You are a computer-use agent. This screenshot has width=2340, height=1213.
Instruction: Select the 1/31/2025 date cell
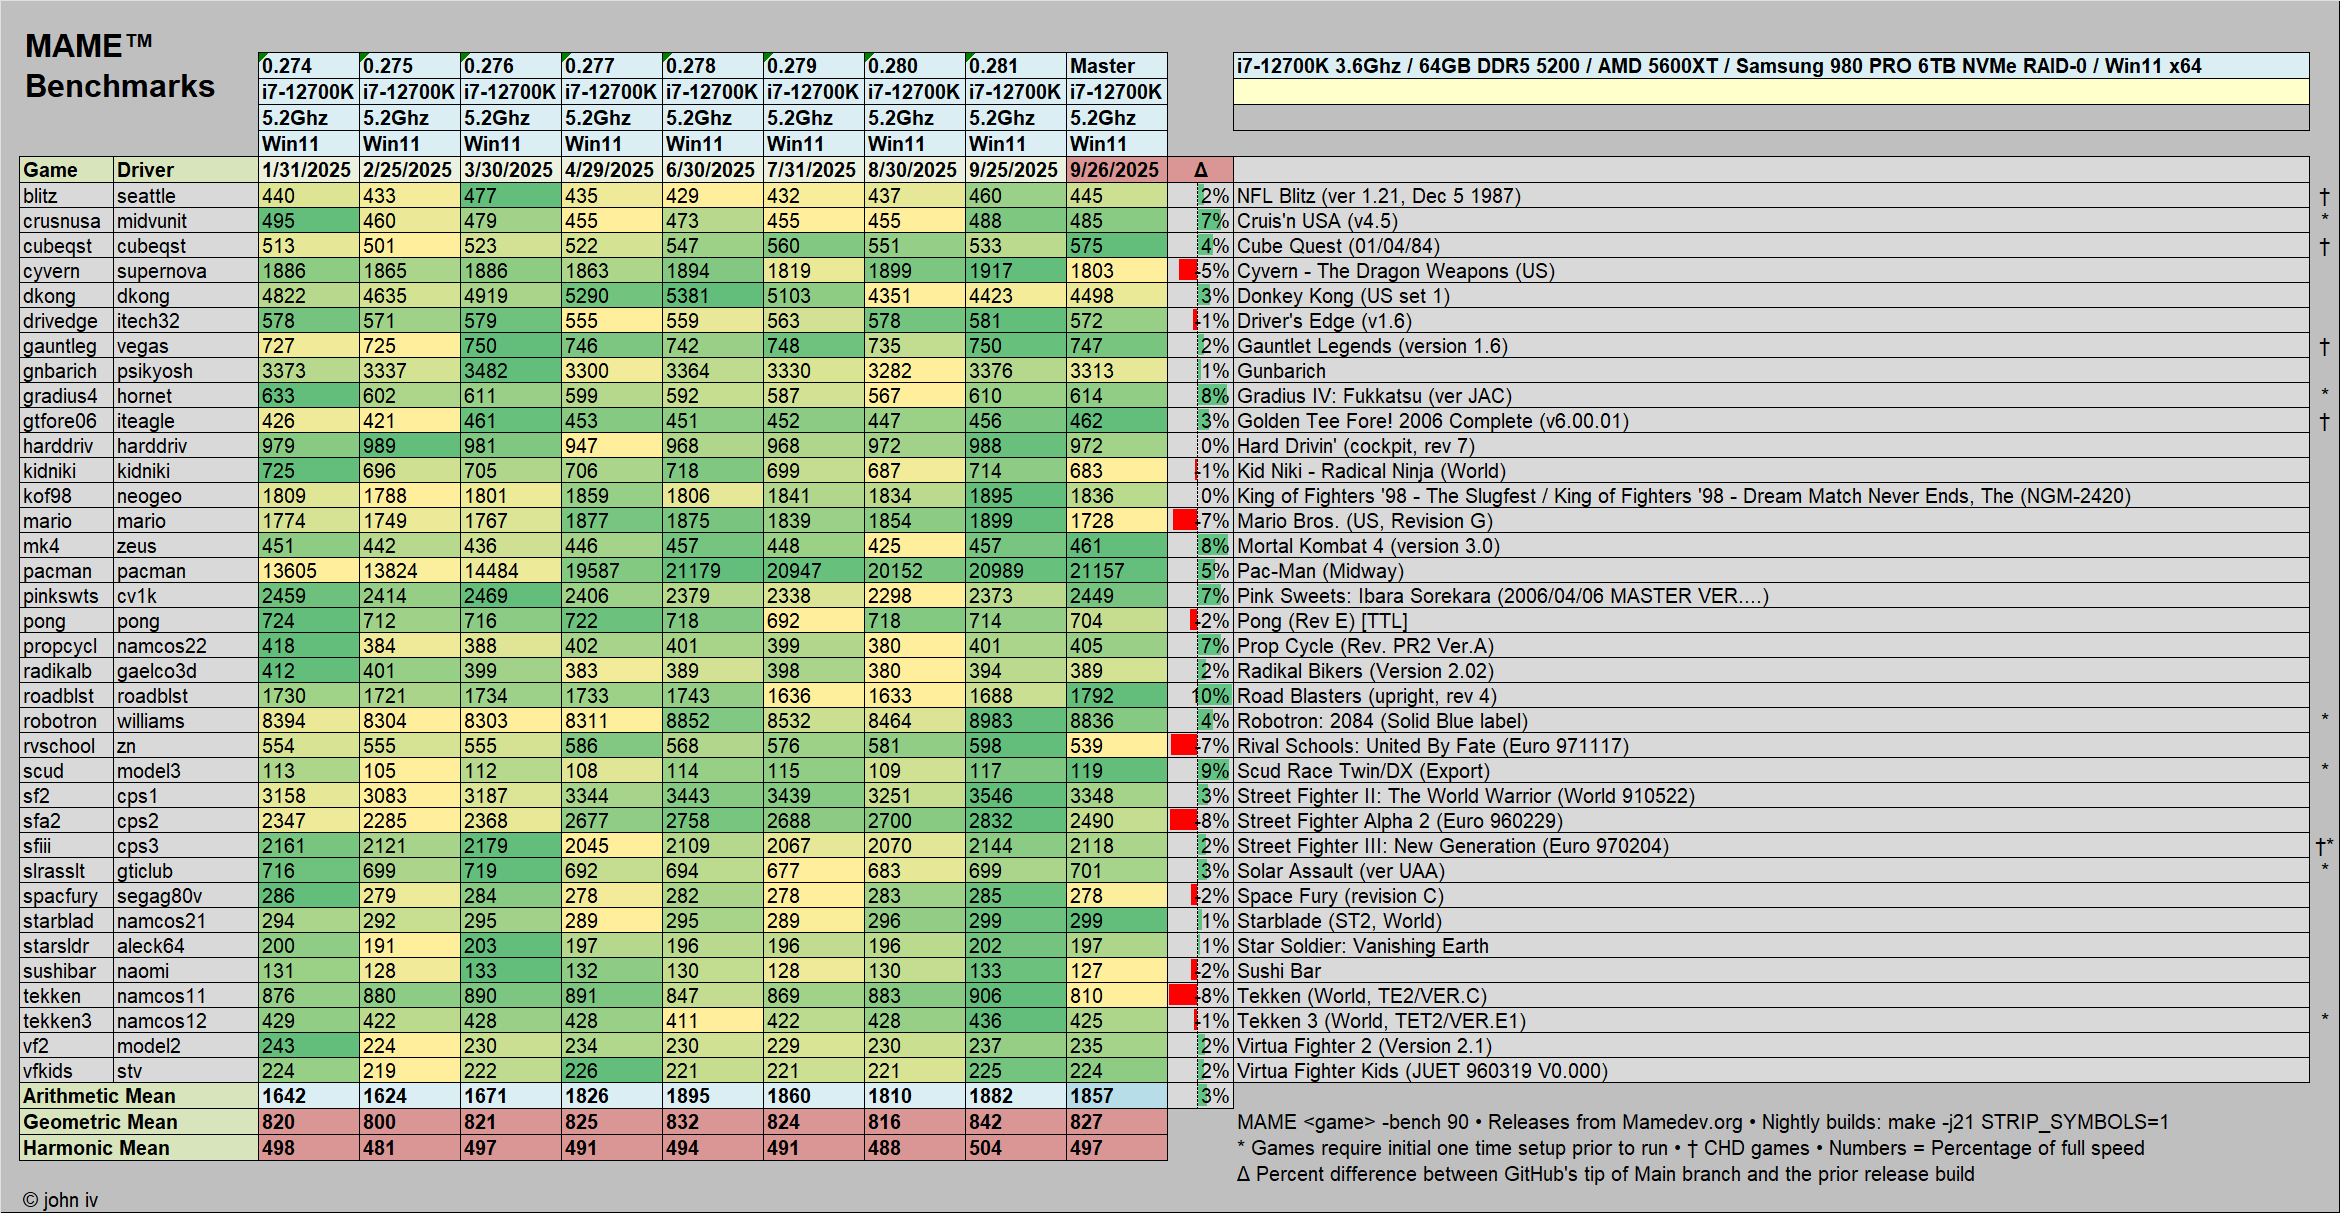click(x=308, y=170)
